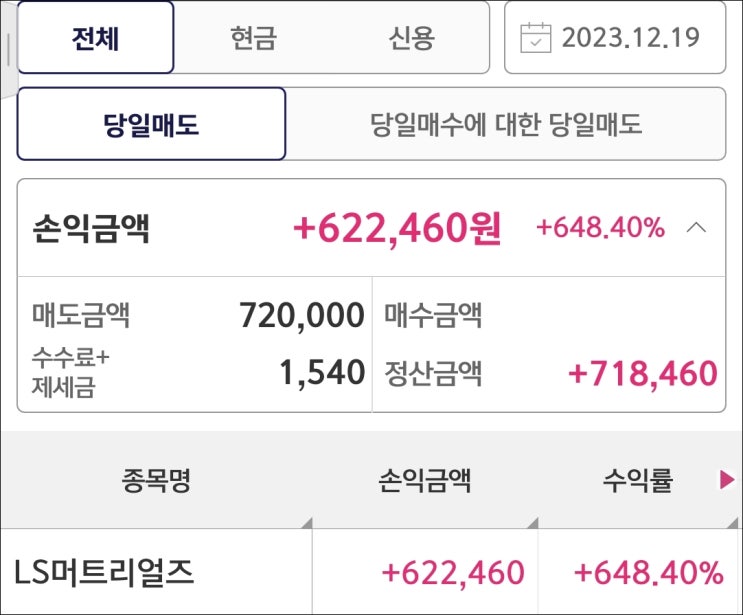Click the 수수료+제세금 value 1,540
743x615 pixels.
[x=322, y=374]
